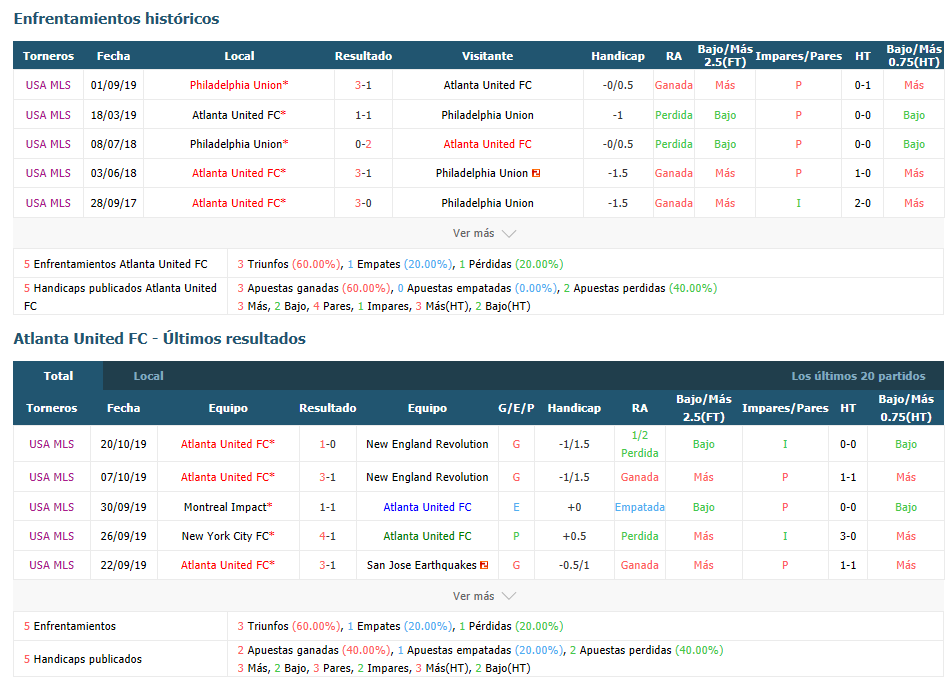Open the 1-1 result on 18/03/19

[363, 115]
